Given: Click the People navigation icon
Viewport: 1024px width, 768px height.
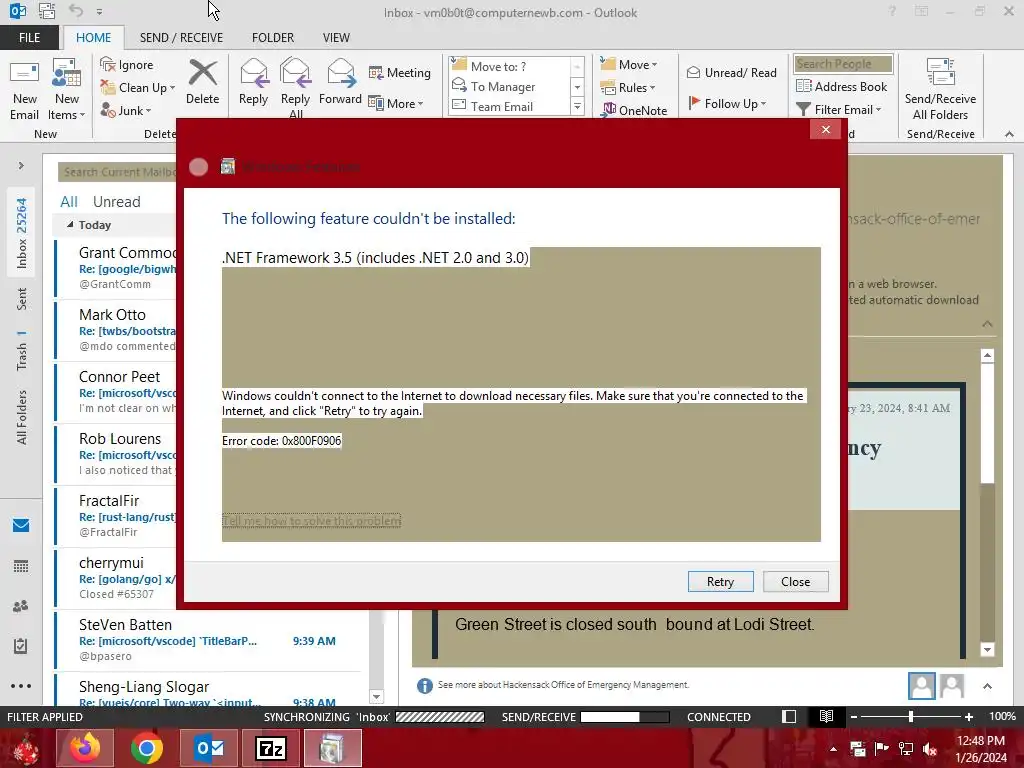Looking at the screenshot, I should [x=21, y=606].
